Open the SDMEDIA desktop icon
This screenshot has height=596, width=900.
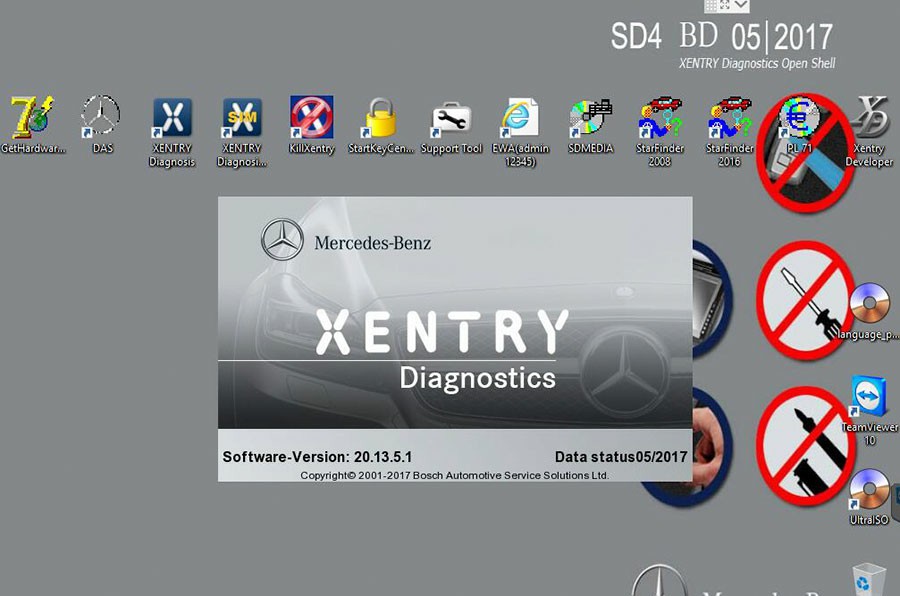tap(590, 118)
